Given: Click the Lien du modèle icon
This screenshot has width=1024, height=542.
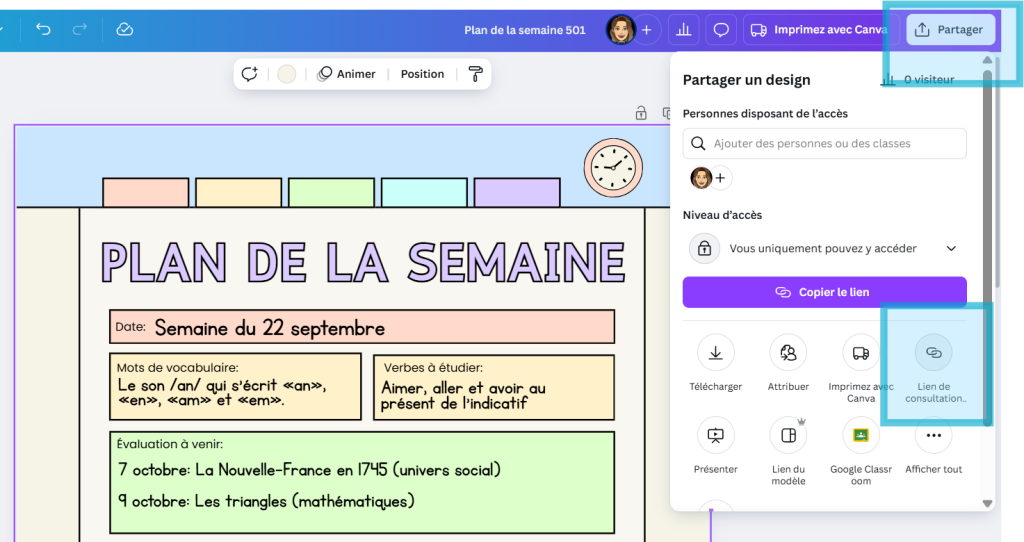Looking at the screenshot, I should (x=788, y=435).
